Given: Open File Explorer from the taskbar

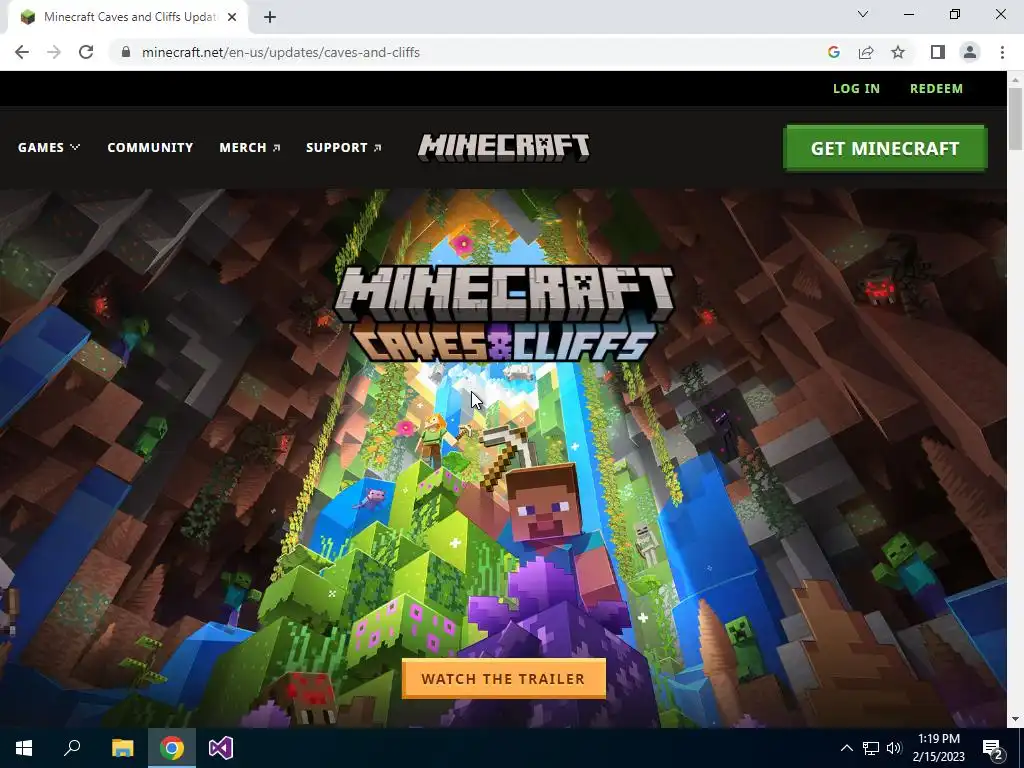Looking at the screenshot, I should 122,748.
